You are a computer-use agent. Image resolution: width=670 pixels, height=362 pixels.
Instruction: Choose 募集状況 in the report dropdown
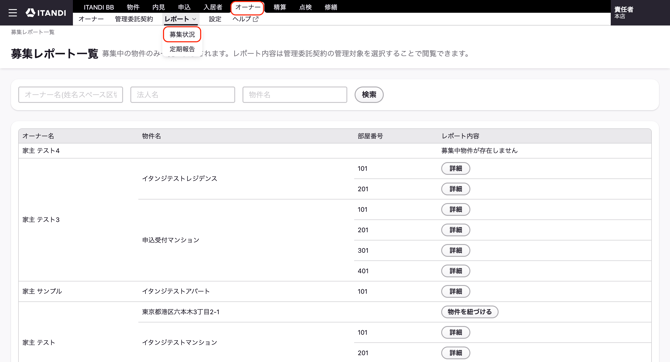point(182,34)
